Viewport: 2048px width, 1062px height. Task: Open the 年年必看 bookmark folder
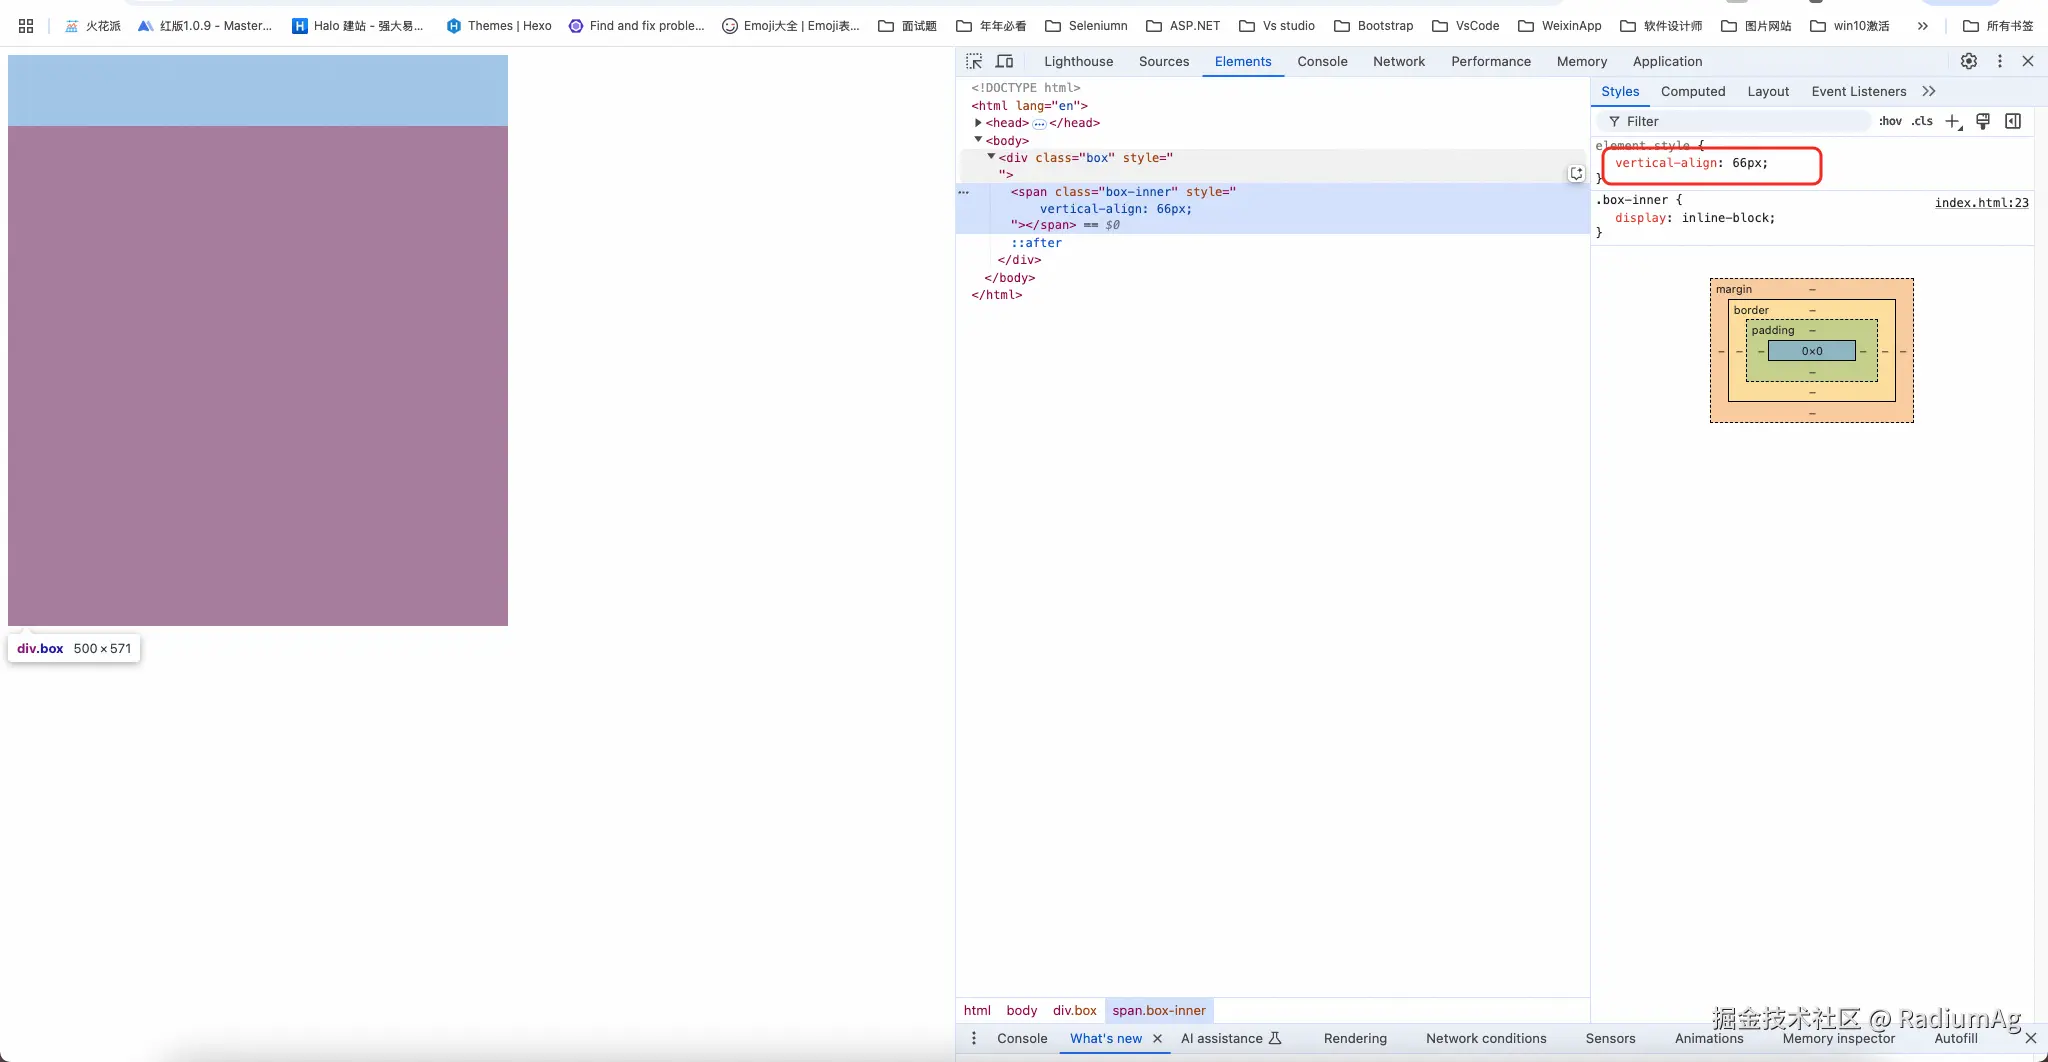[x=991, y=26]
